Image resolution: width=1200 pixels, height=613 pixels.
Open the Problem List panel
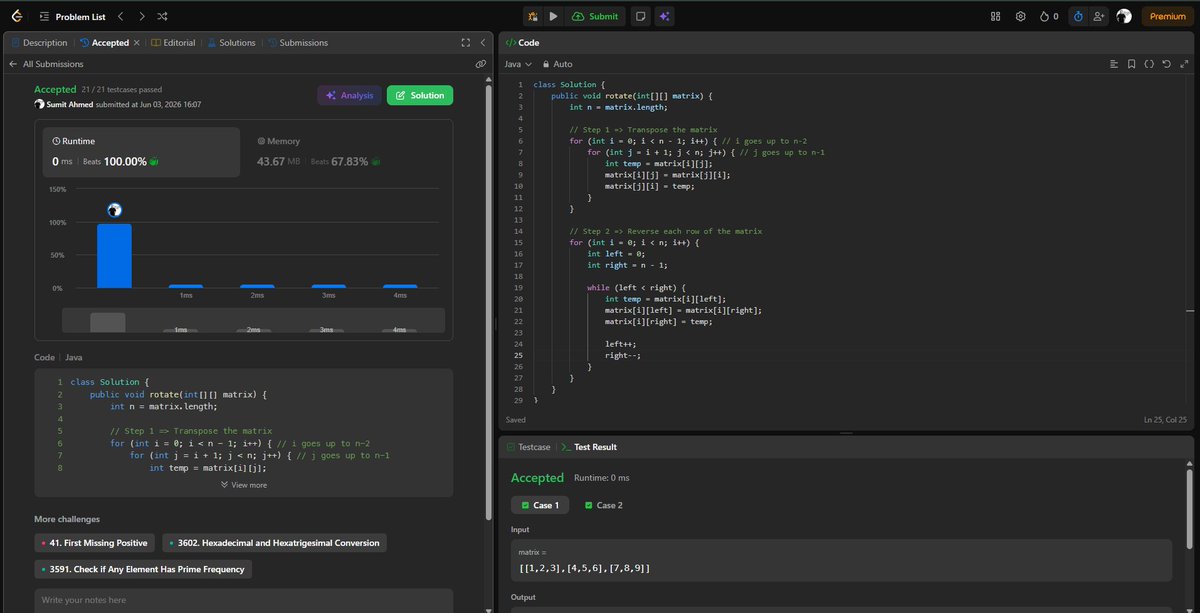coord(72,17)
